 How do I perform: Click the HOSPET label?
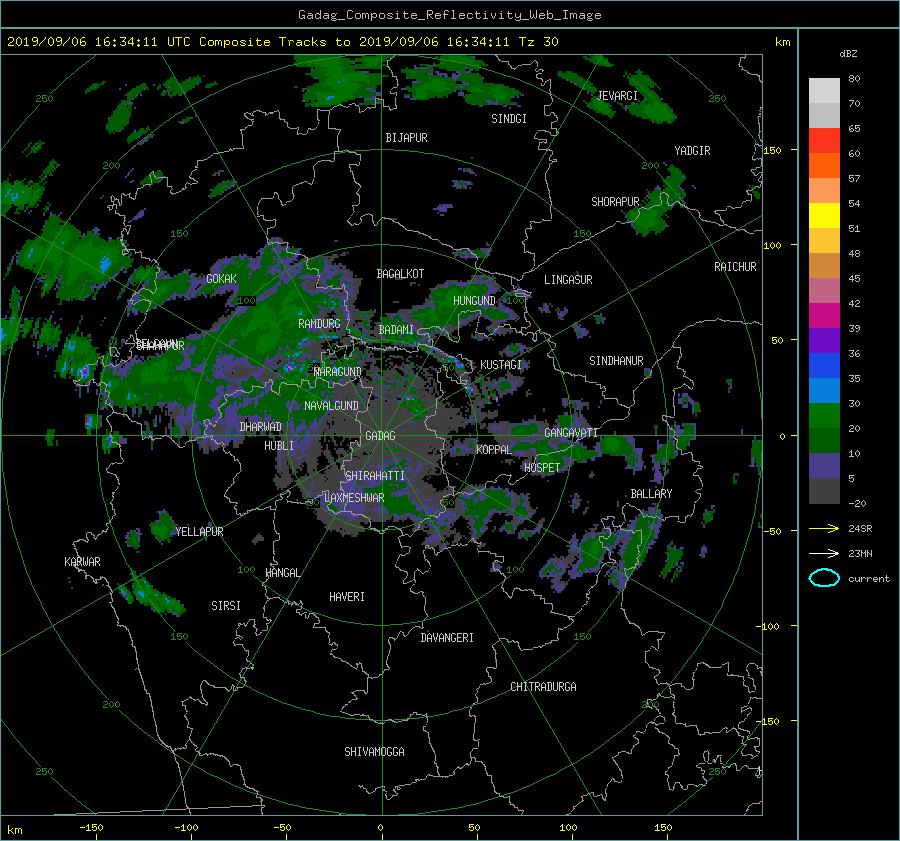pos(542,468)
